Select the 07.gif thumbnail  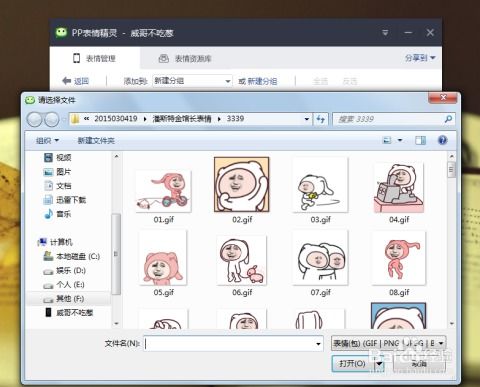pyautogui.click(x=320, y=258)
